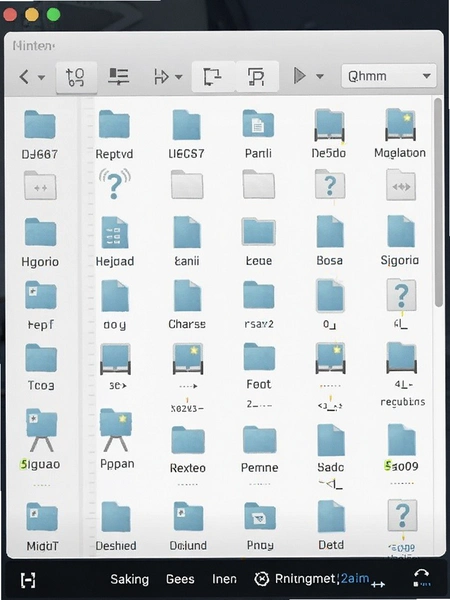Open the Eeue folder
The height and width of the screenshot is (600, 450).
[259, 232]
